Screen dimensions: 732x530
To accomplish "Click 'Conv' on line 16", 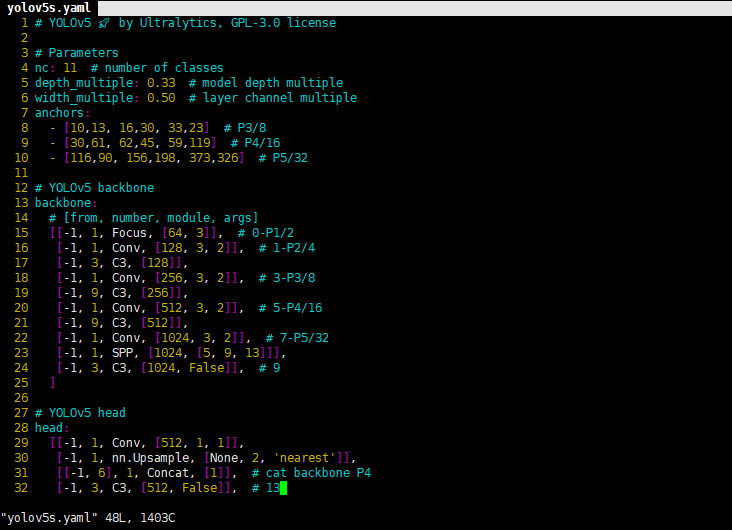I will (x=126, y=247).
